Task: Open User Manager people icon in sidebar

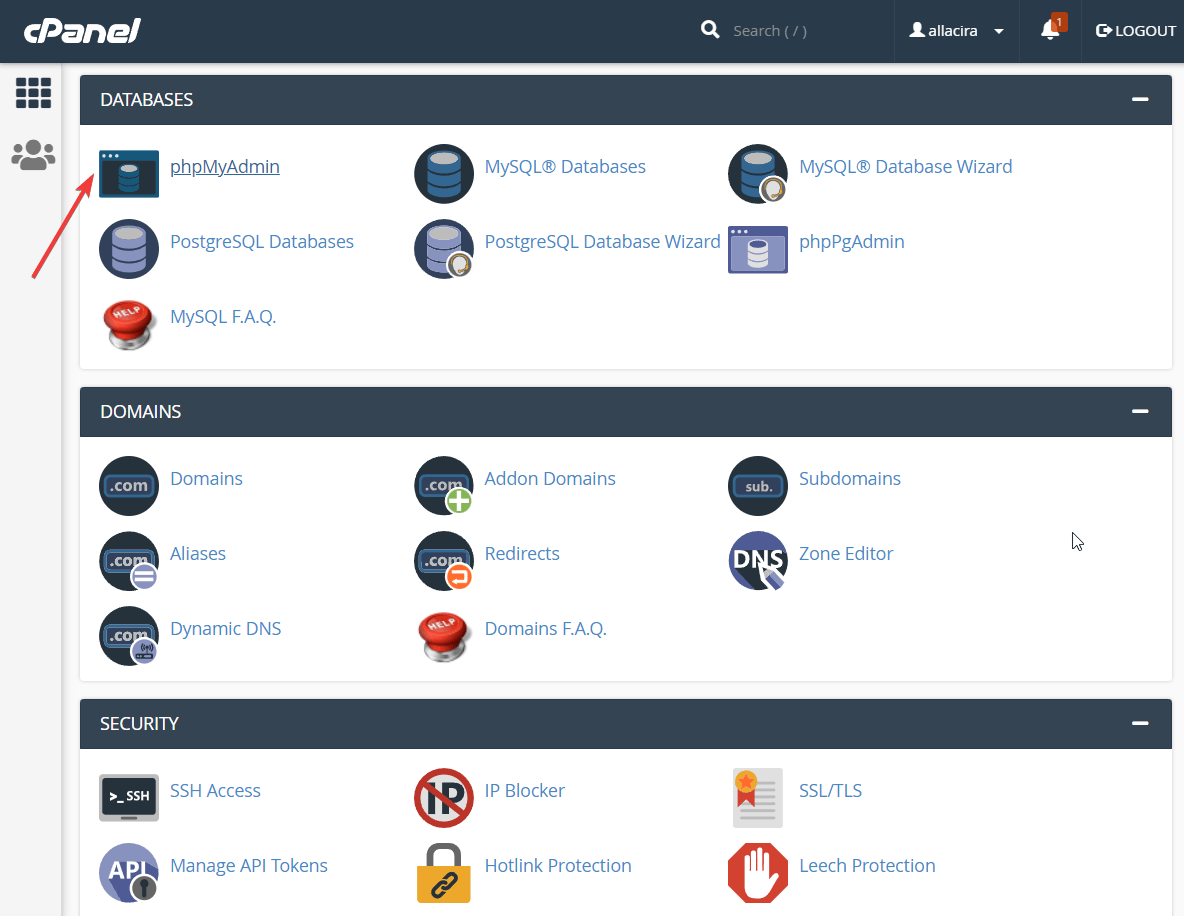Action: click(x=33, y=156)
